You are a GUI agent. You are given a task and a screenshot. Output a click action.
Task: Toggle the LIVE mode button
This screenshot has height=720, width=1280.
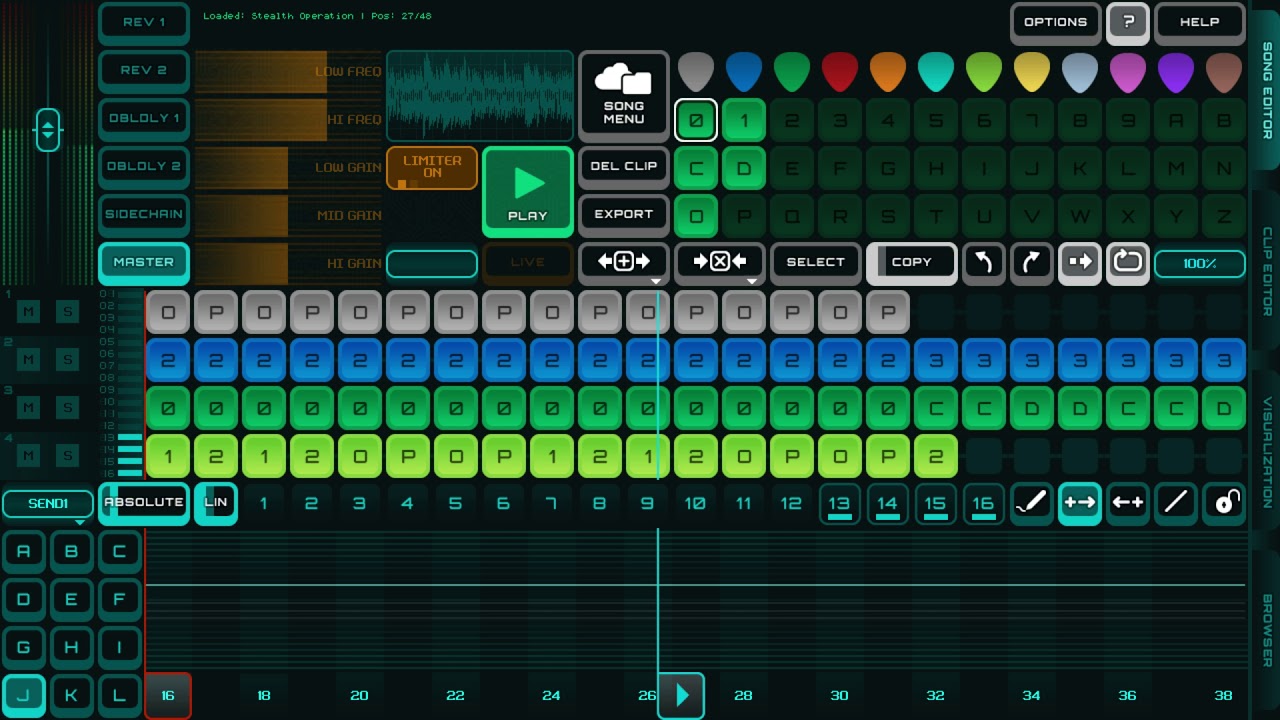pyautogui.click(x=527, y=262)
